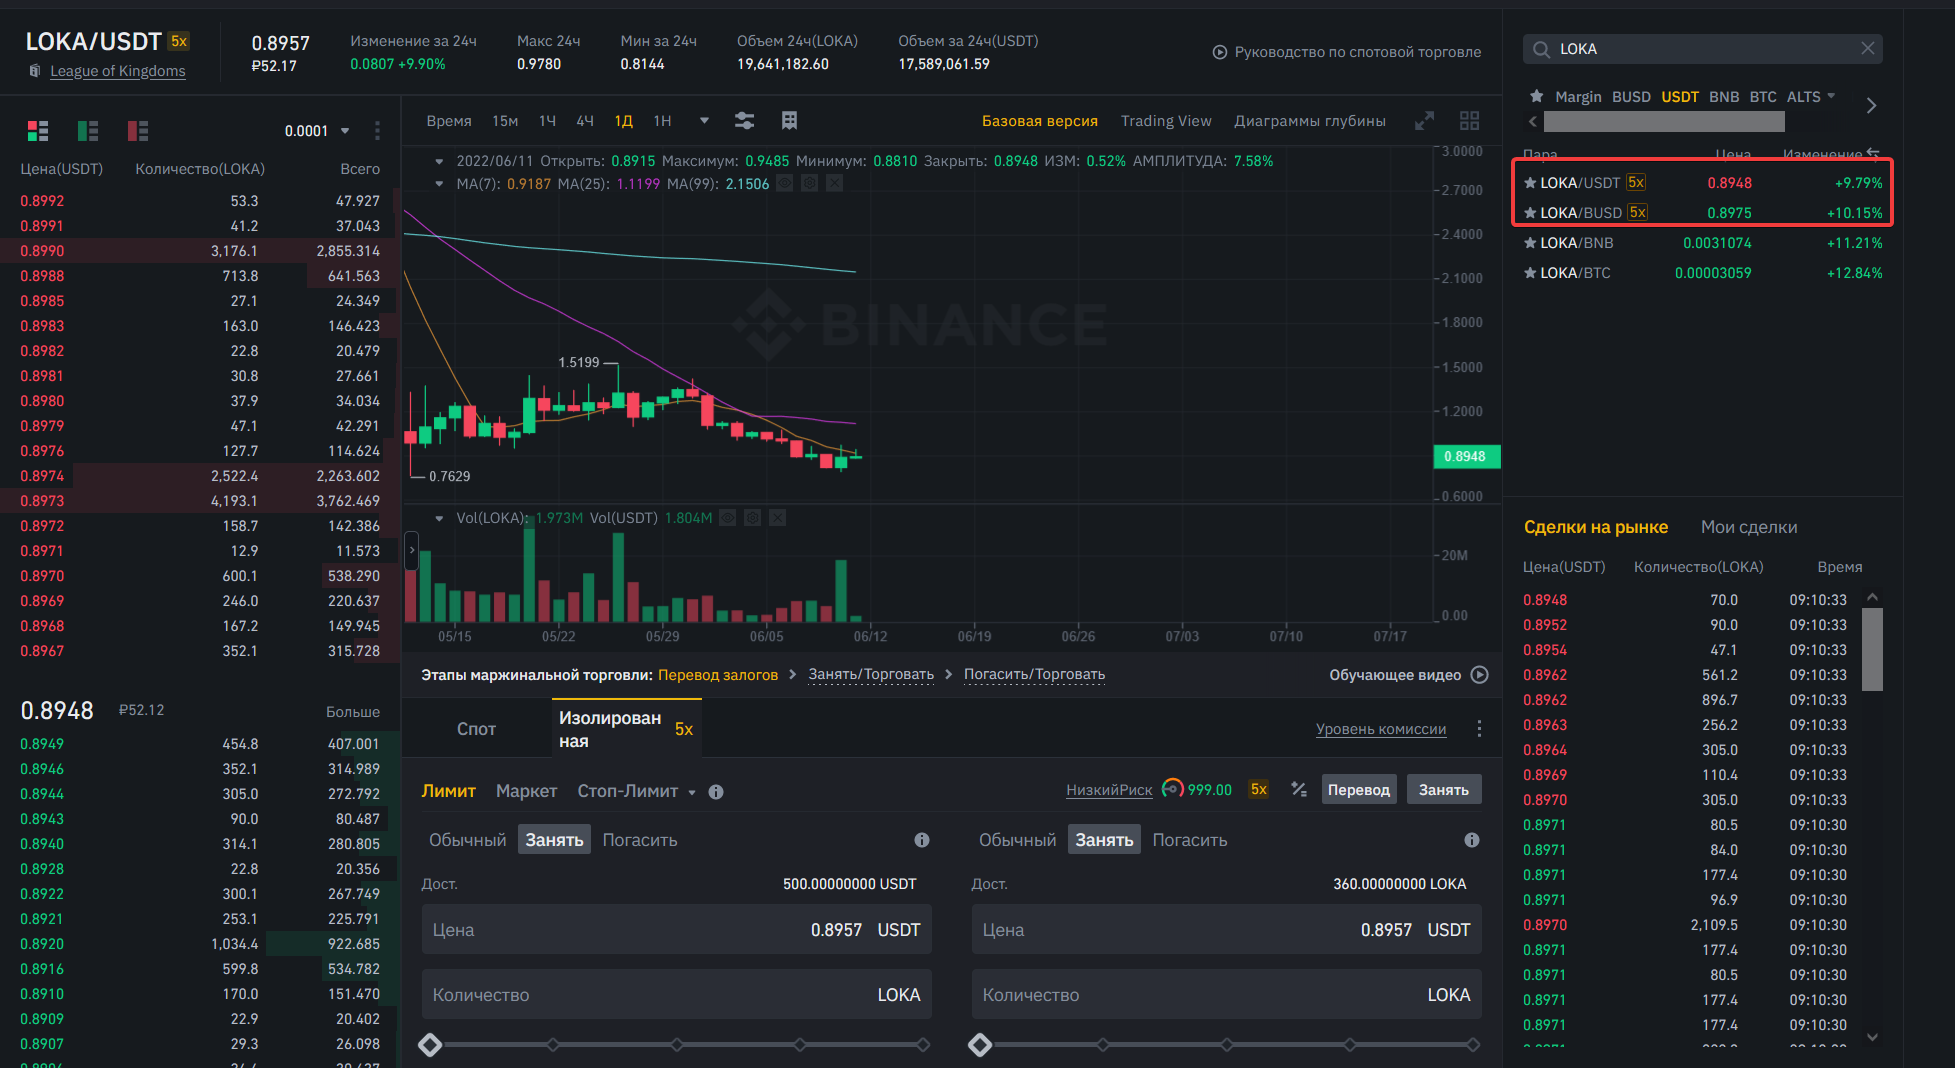Open the multi-chart layout grid icon
The image size is (1955, 1068).
pyautogui.click(x=1469, y=121)
